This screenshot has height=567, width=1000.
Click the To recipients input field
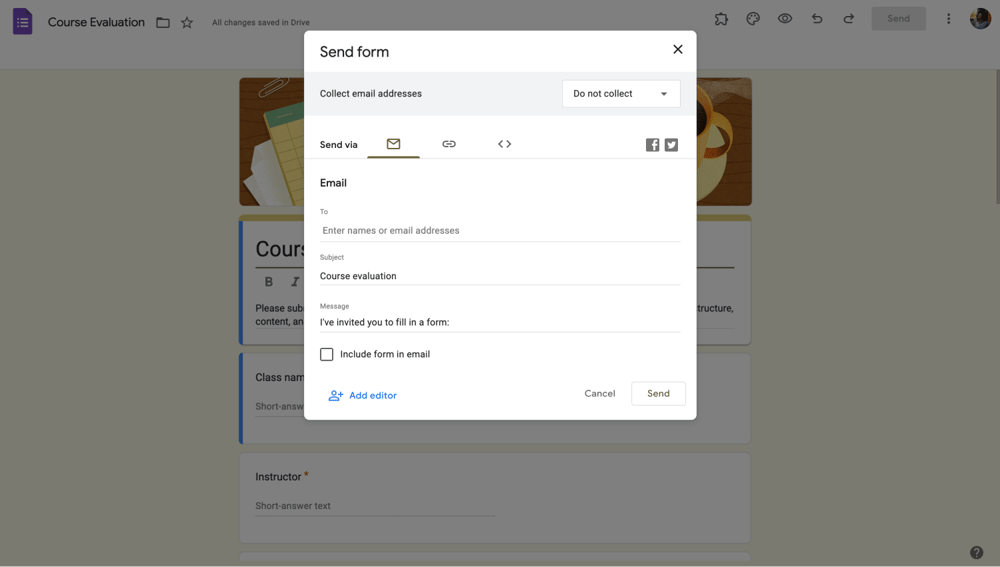499,231
